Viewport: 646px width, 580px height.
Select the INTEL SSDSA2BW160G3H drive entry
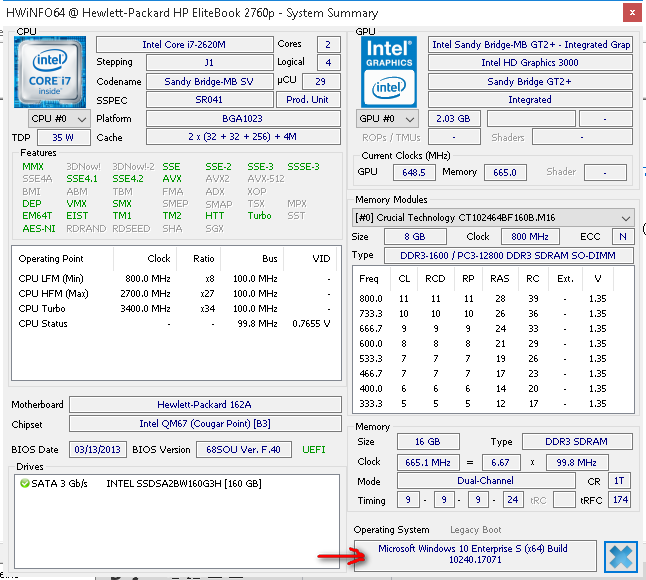pyautogui.click(x=184, y=483)
